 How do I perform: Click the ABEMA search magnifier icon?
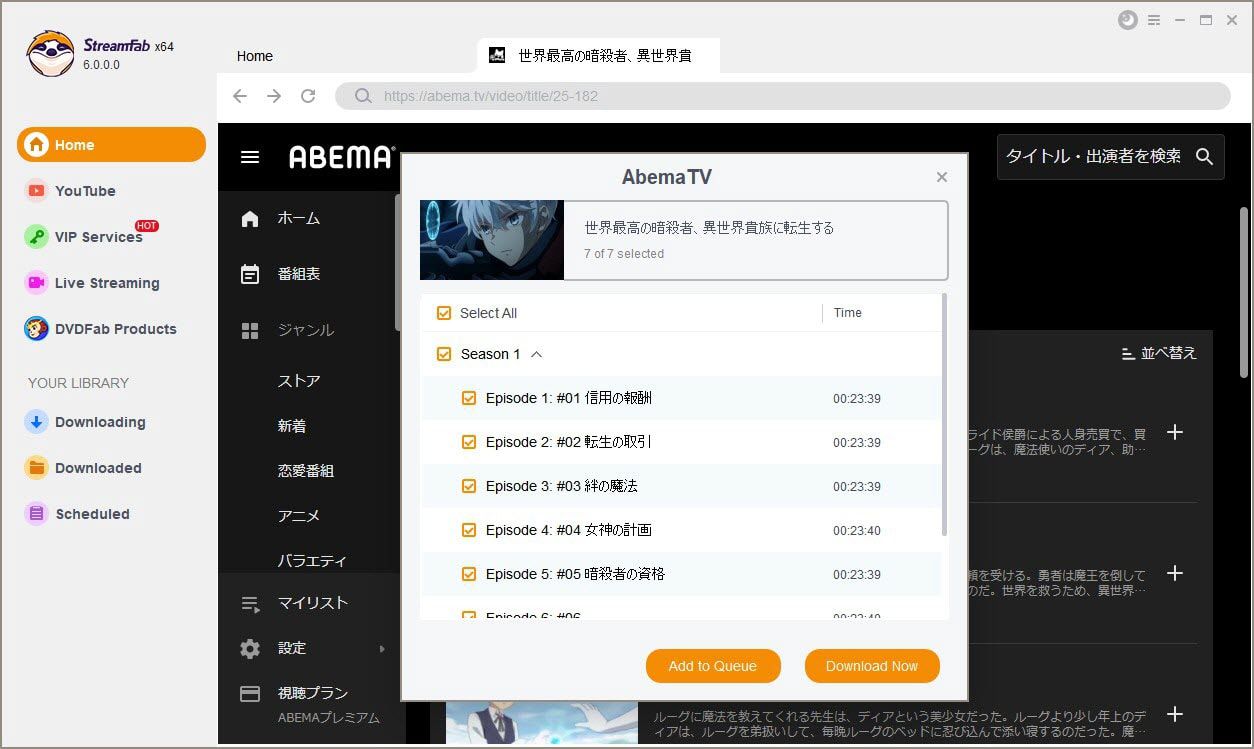click(x=1204, y=157)
